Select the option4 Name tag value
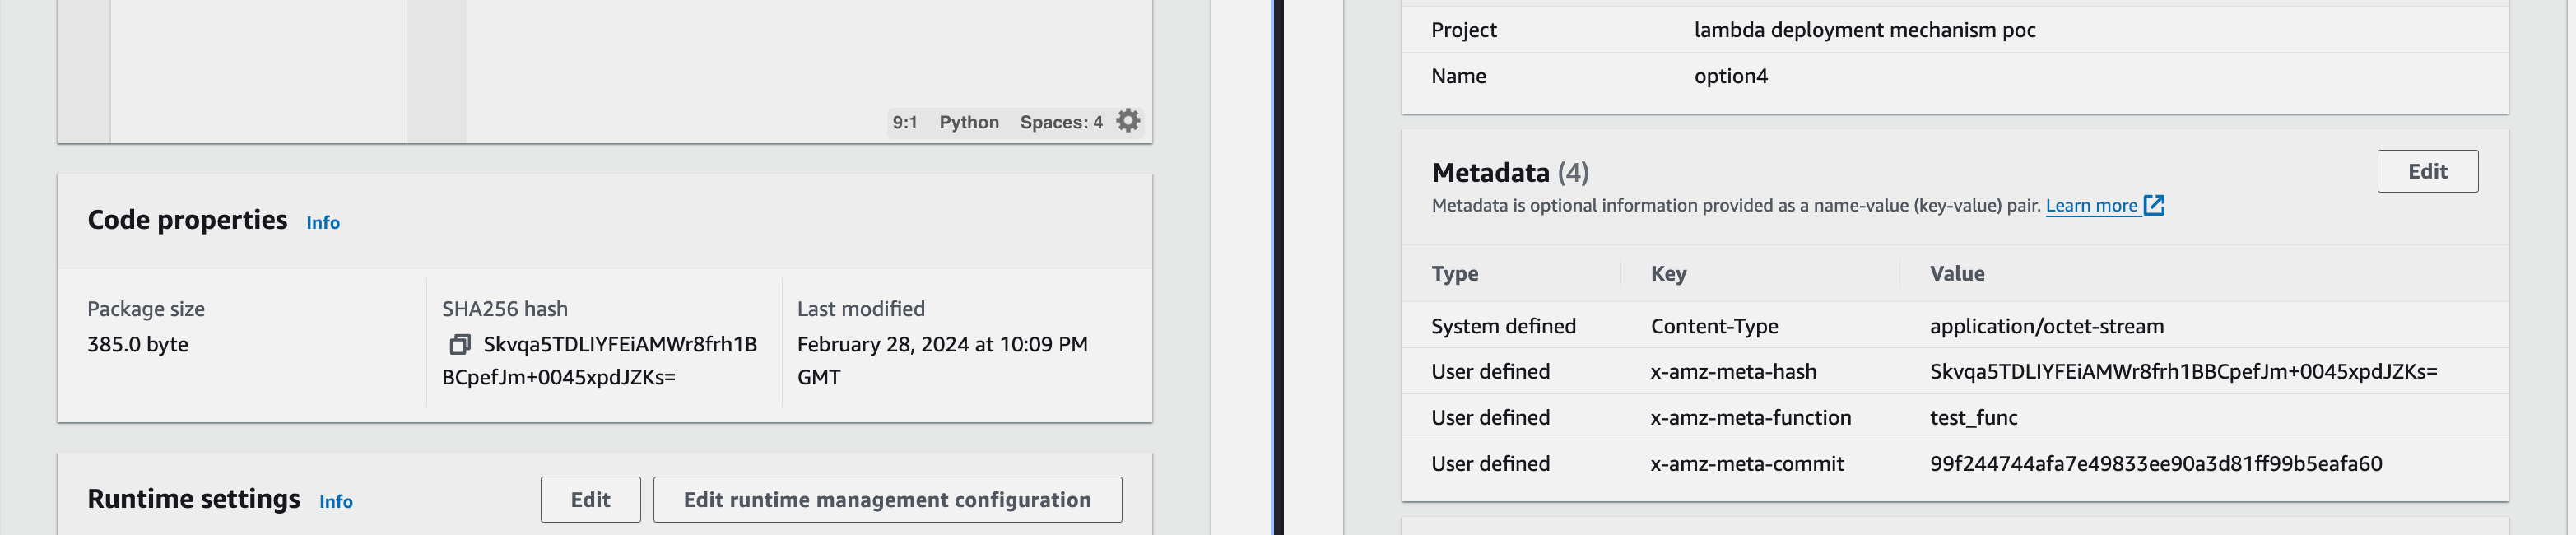 tap(1731, 76)
